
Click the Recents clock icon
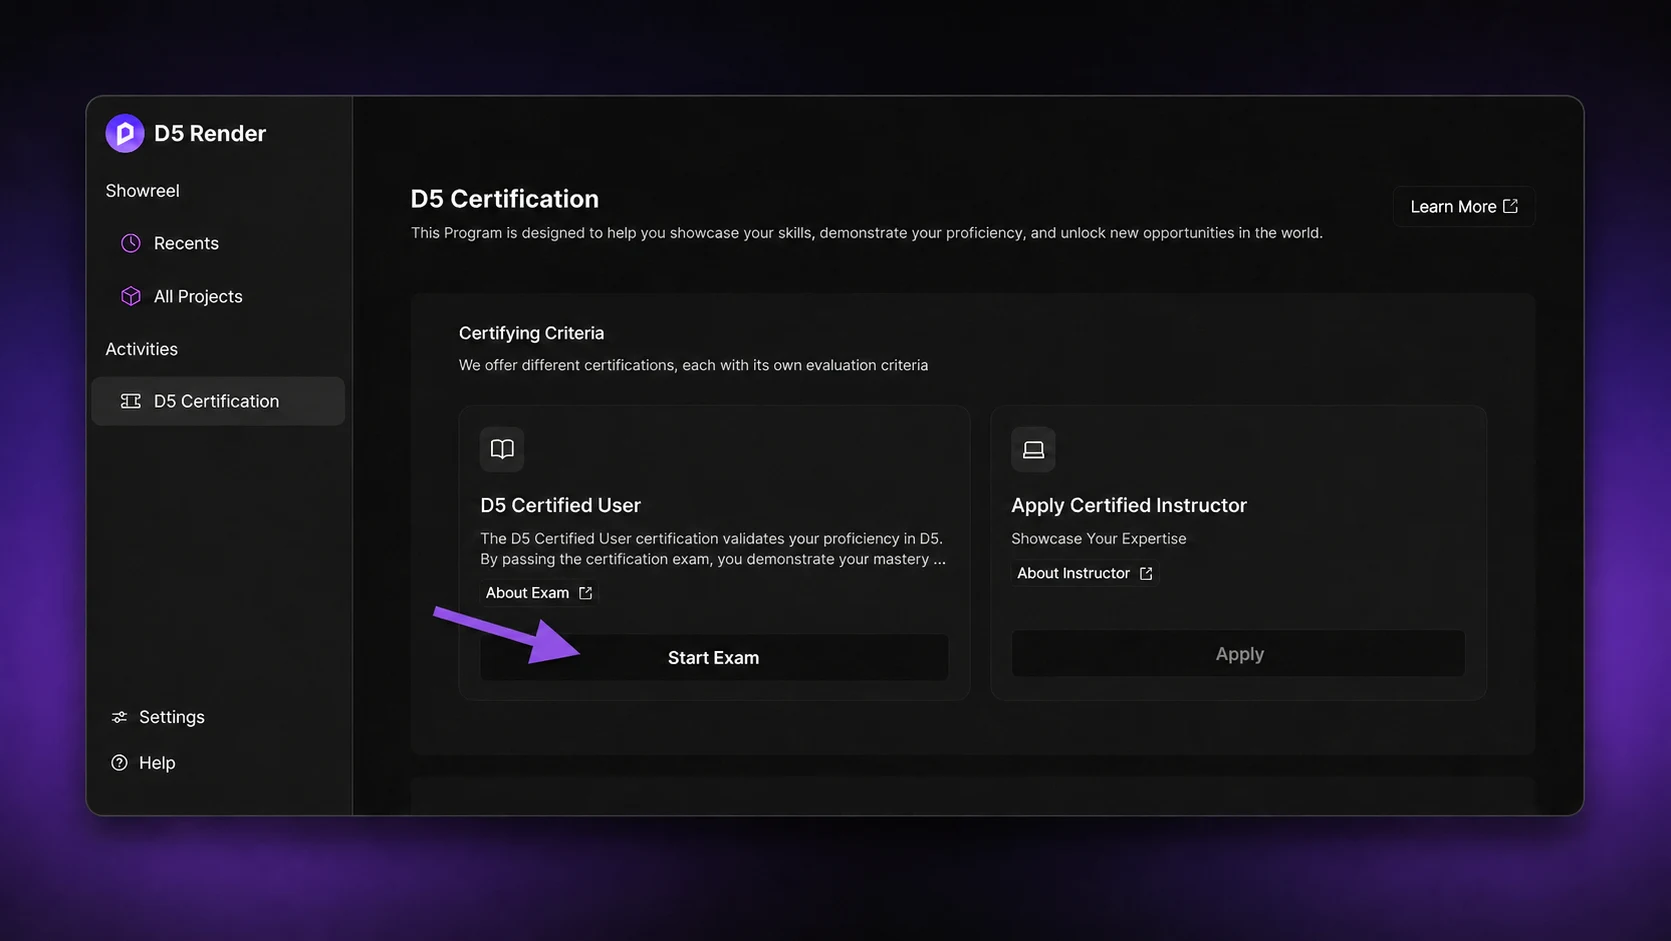tap(131, 243)
